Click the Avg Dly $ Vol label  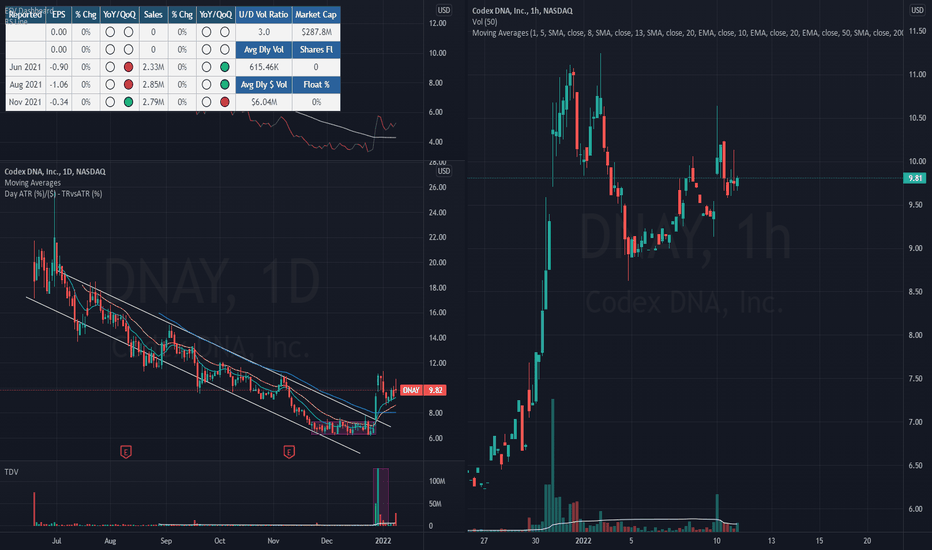click(x=263, y=84)
